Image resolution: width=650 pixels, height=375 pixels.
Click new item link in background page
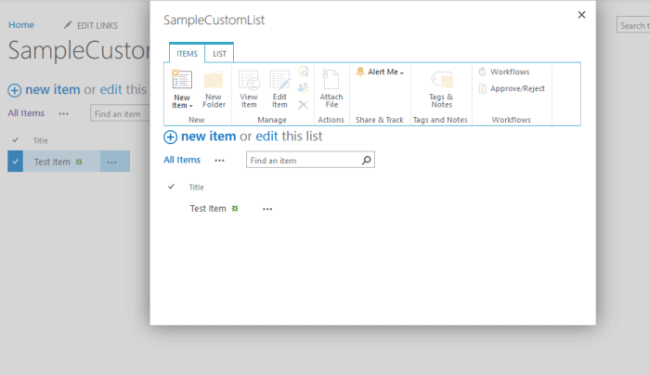tap(53, 90)
